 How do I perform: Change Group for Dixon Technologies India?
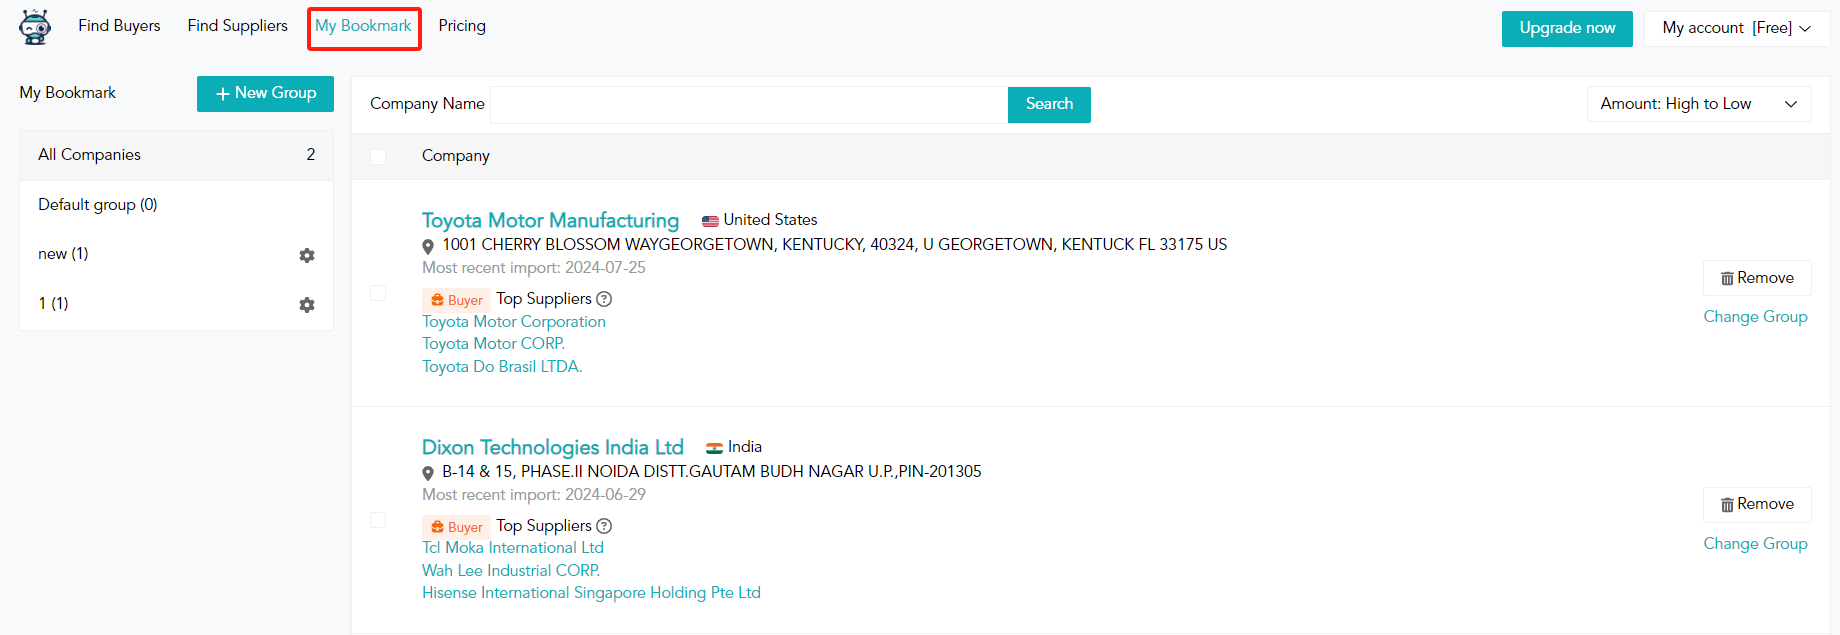[1755, 544]
